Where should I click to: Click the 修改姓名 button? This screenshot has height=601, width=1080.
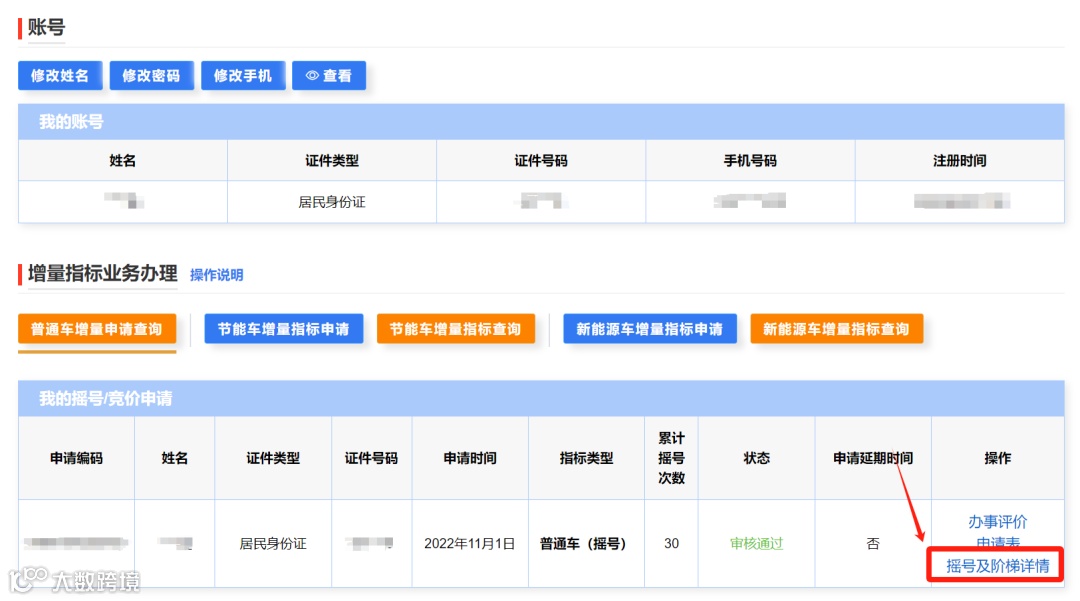60,76
